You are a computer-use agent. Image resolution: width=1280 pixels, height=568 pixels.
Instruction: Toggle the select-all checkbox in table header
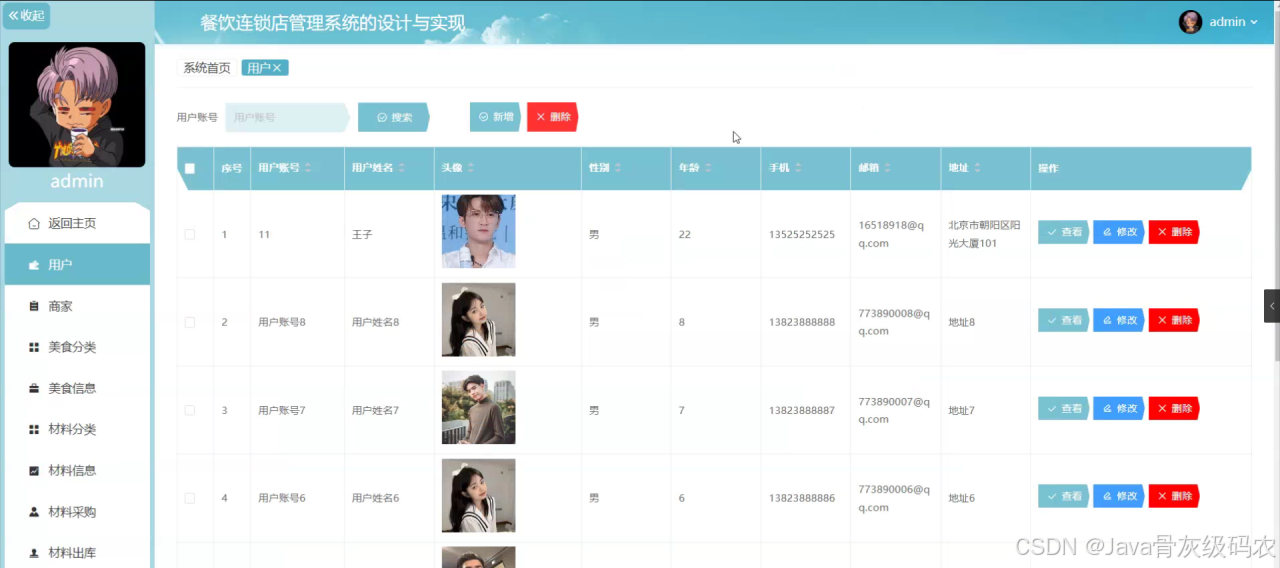pos(190,168)
